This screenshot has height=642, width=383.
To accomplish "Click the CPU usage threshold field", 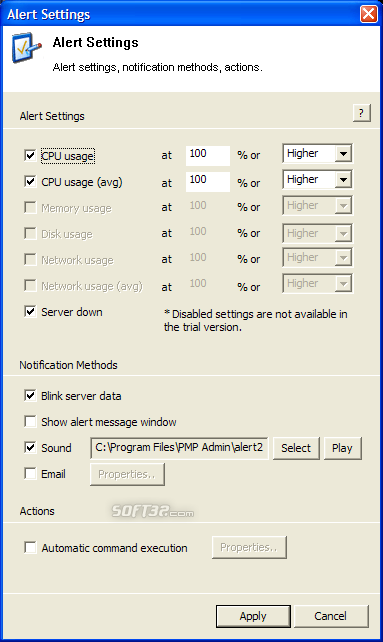I will coord(208,156).
